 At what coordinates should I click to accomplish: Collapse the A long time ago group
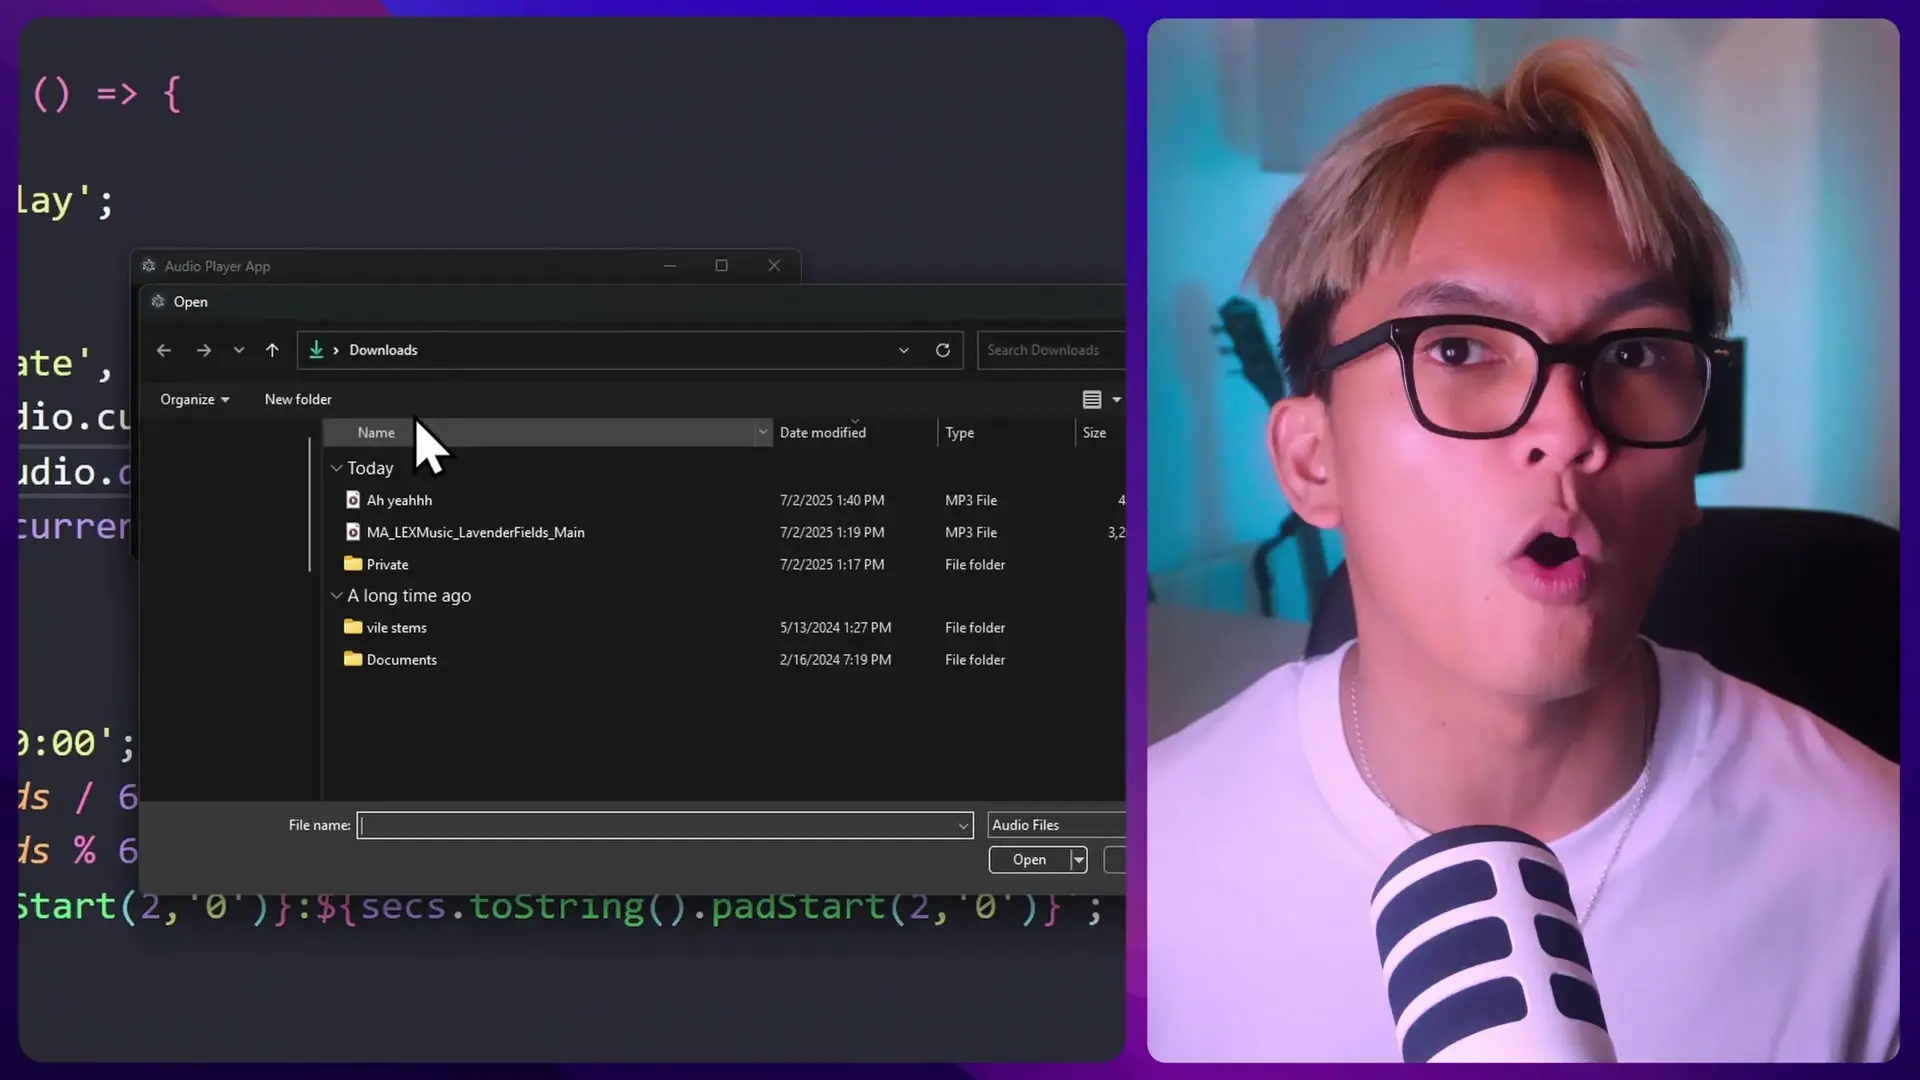coord(337,595)
